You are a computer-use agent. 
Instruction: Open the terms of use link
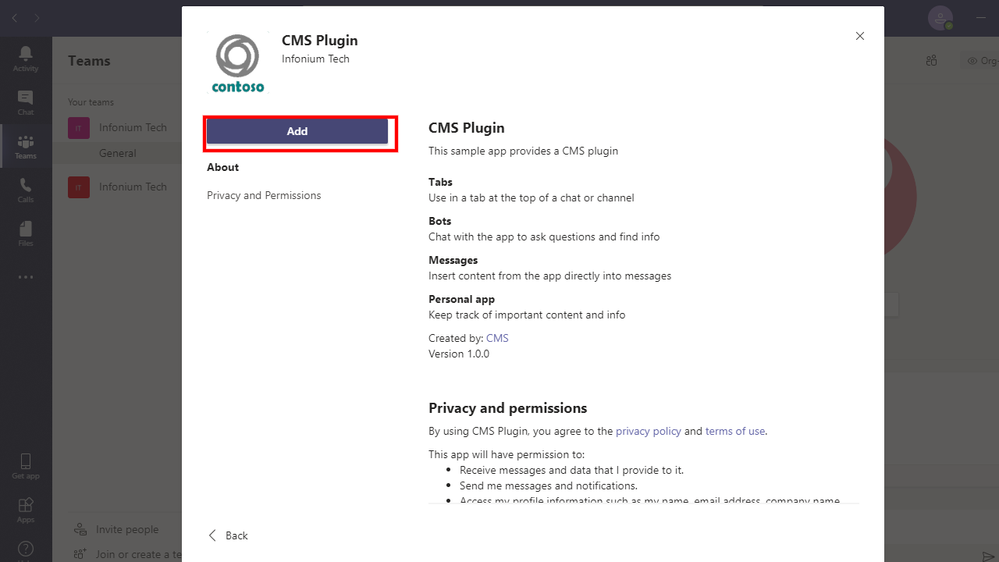coord(735,431)
